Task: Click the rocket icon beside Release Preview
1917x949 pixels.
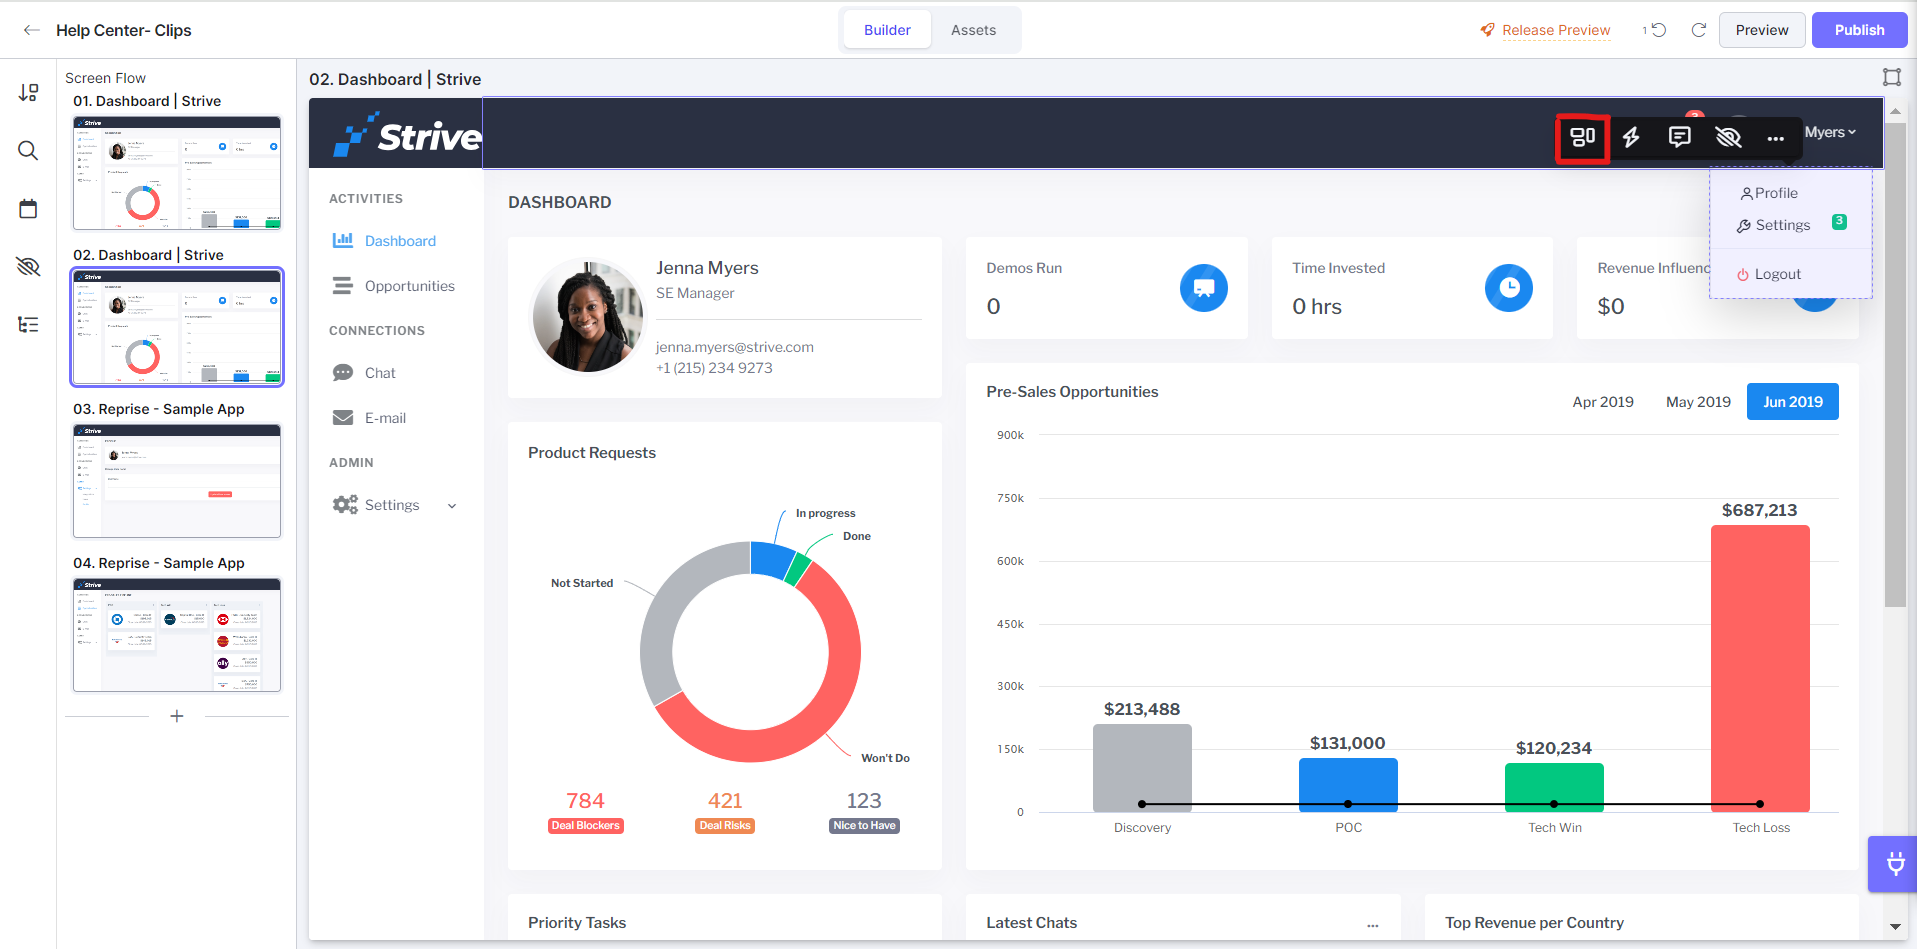Action: coord(1488,30)
